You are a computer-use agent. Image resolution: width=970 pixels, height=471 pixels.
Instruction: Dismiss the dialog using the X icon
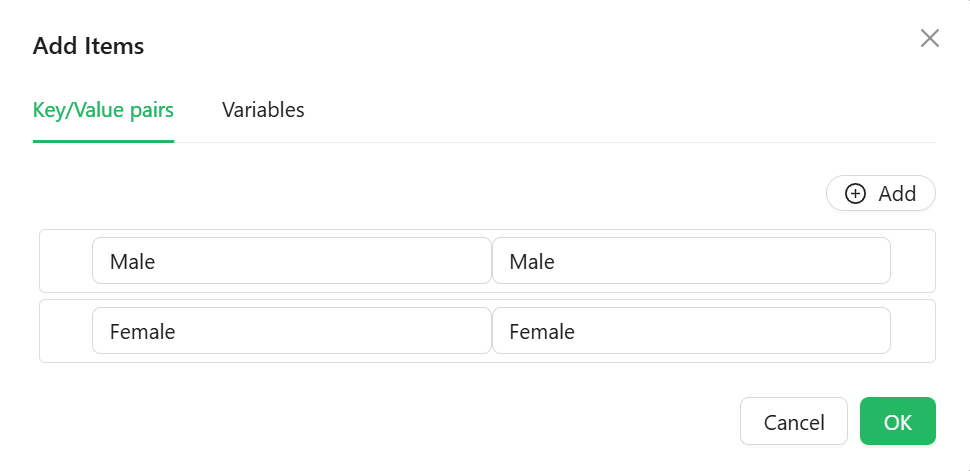[929, 39]
